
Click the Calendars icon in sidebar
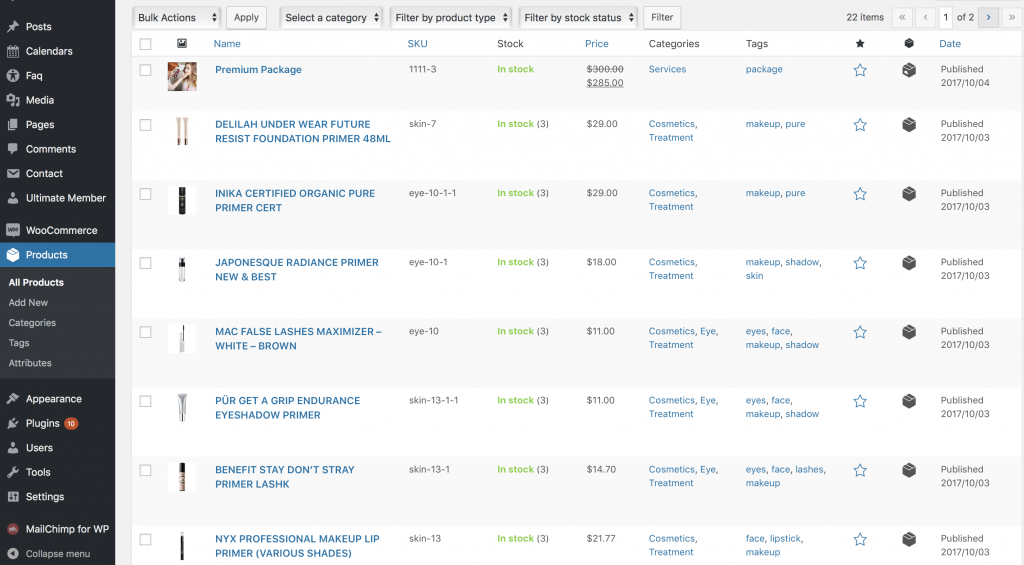12,51
